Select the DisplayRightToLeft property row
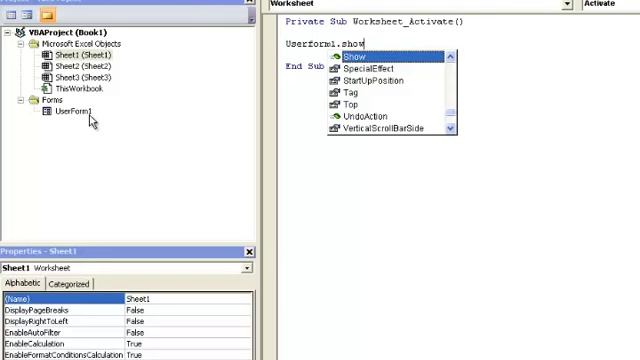640x360 pixels. [128, 322]
